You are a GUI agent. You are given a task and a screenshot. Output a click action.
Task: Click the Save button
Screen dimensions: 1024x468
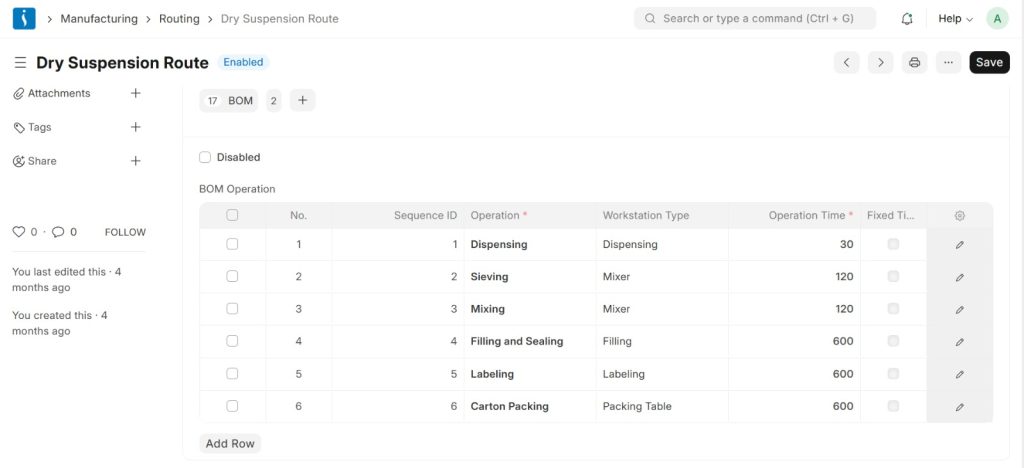[x=989, y=62]
